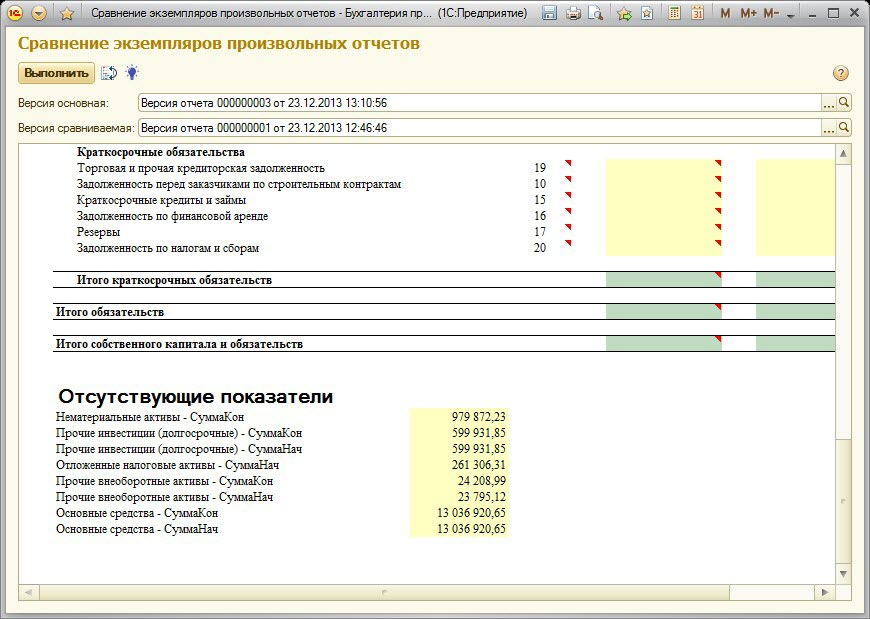This screenshot has width=870, height=619.
Task: Click inside the Версия основная input field
Action: pos(478,103)
